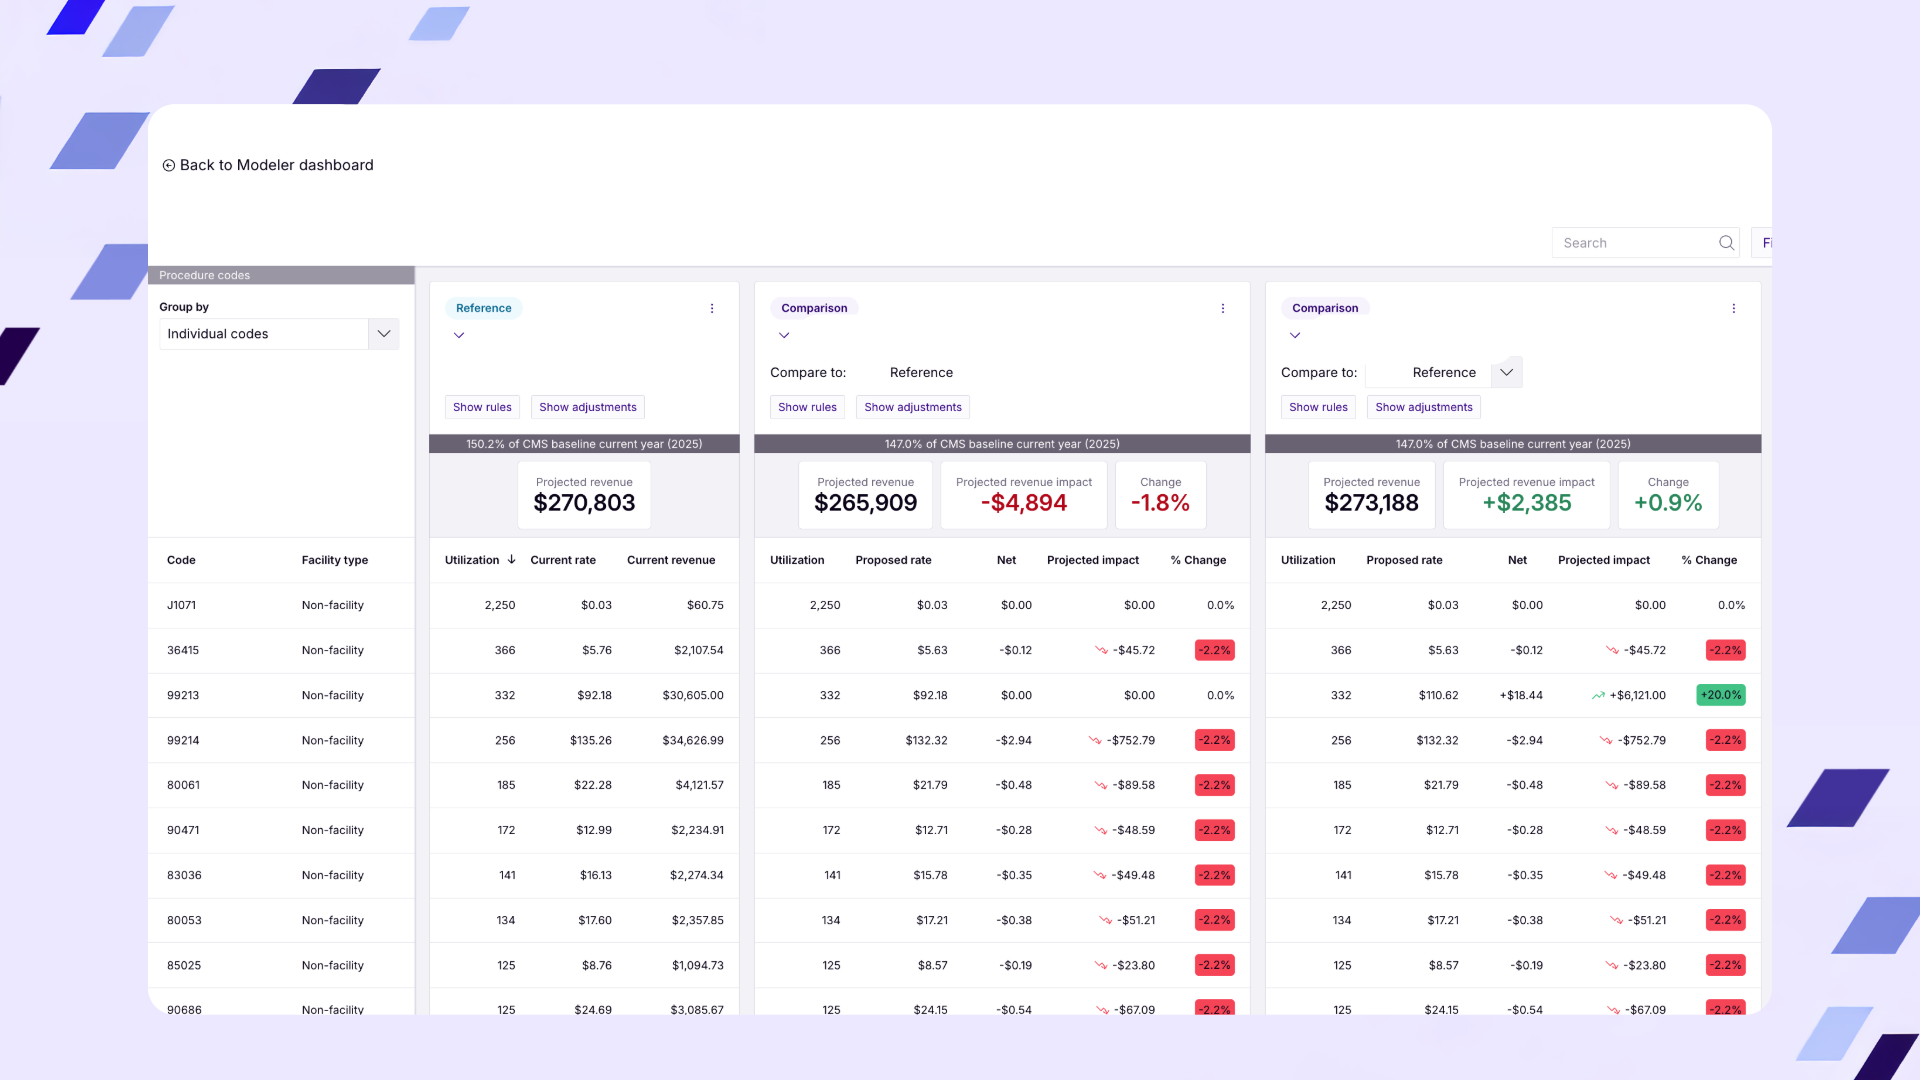
Task: Click Show rules in Reference panel
Action: 482,408
